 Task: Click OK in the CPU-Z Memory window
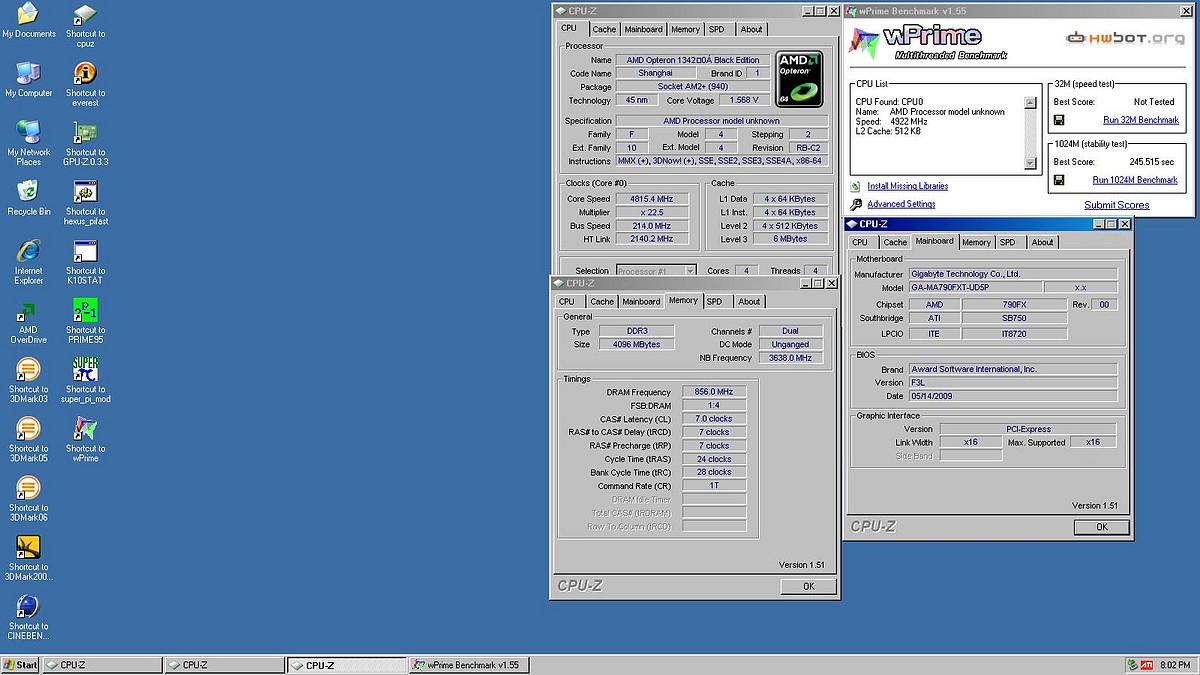click(809, 587)
